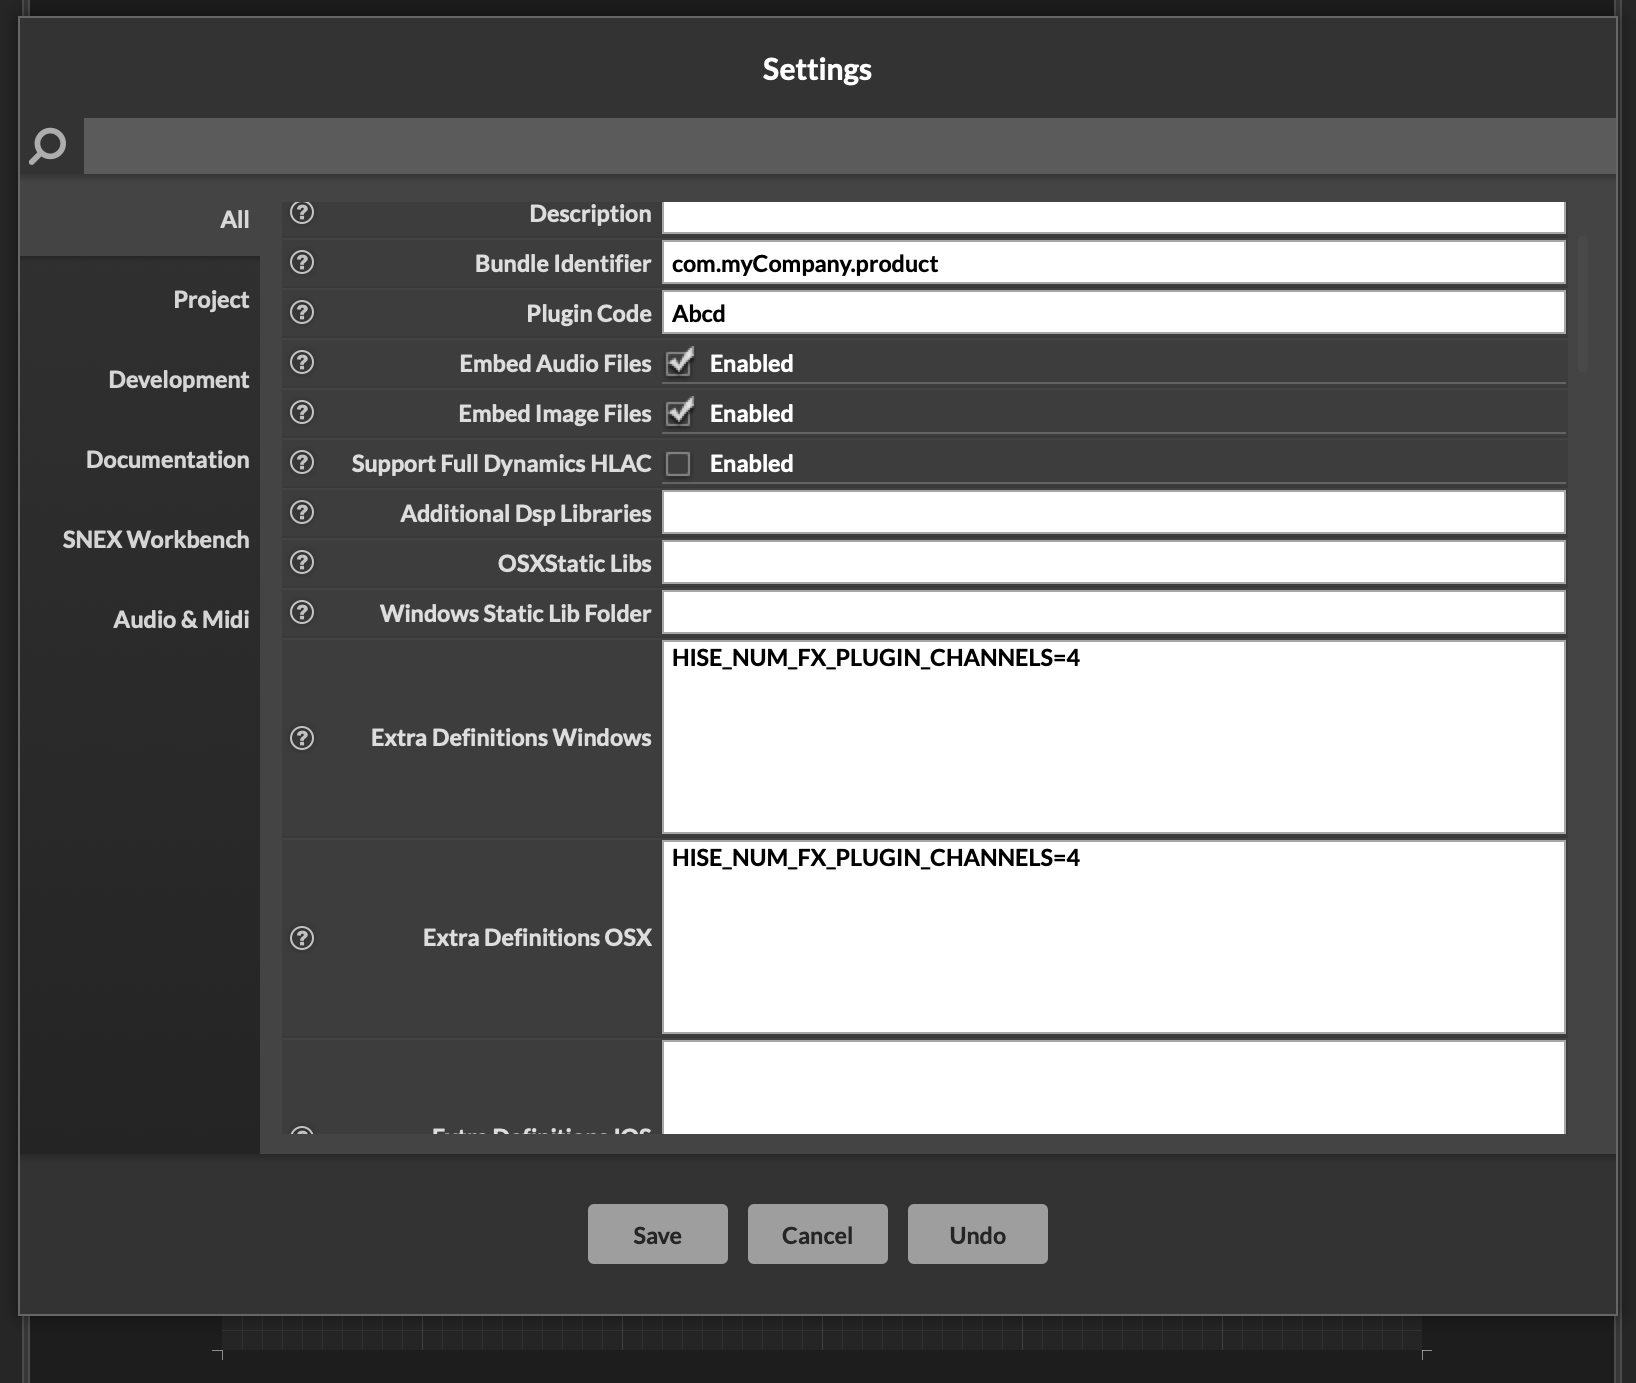Viewport: 1636px width, 1383px height.
Task: Edit the Windows Static Lib Folder field
Action: 1114,612
